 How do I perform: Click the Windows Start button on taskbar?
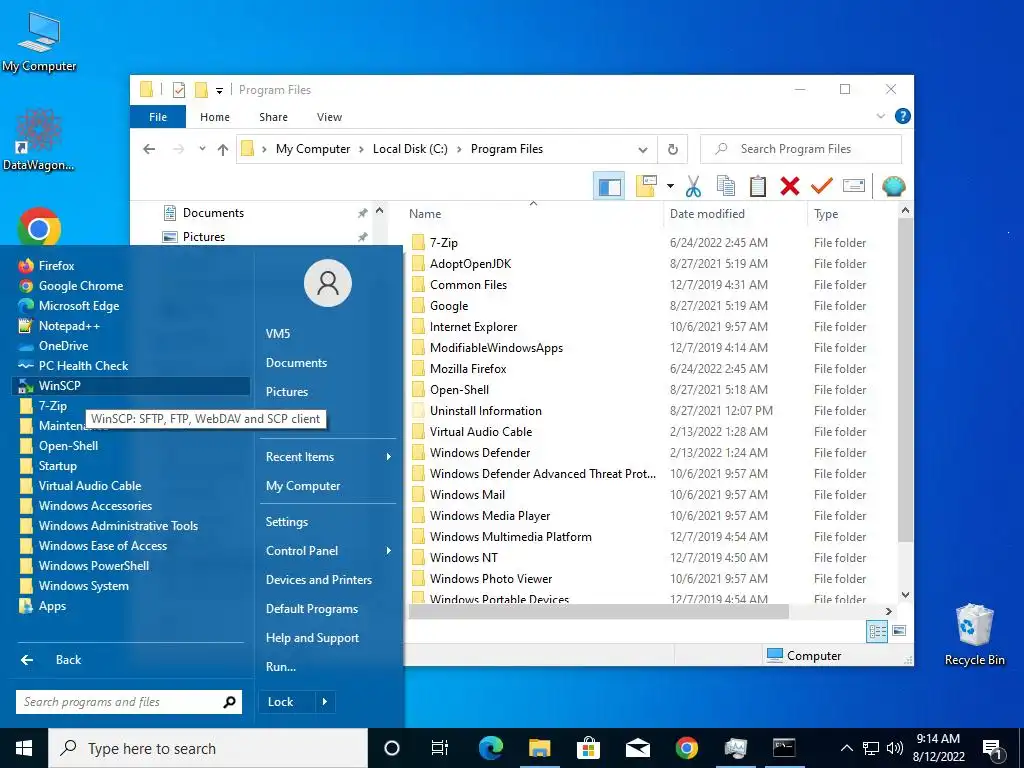click(x=24, y=748)
